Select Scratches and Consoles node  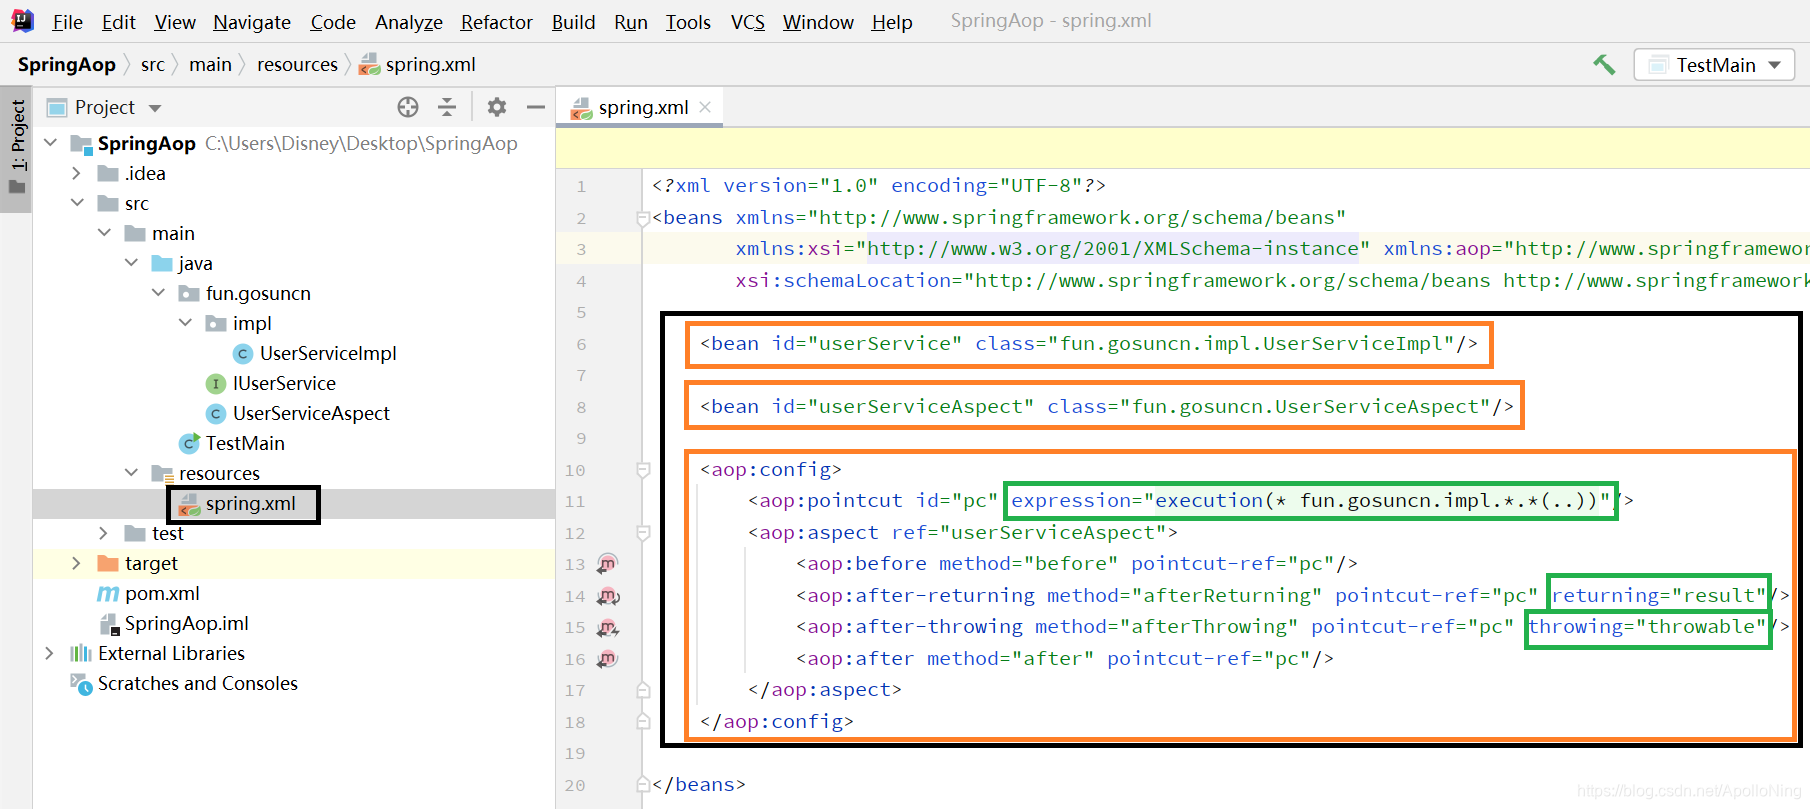tap(197, 683)
